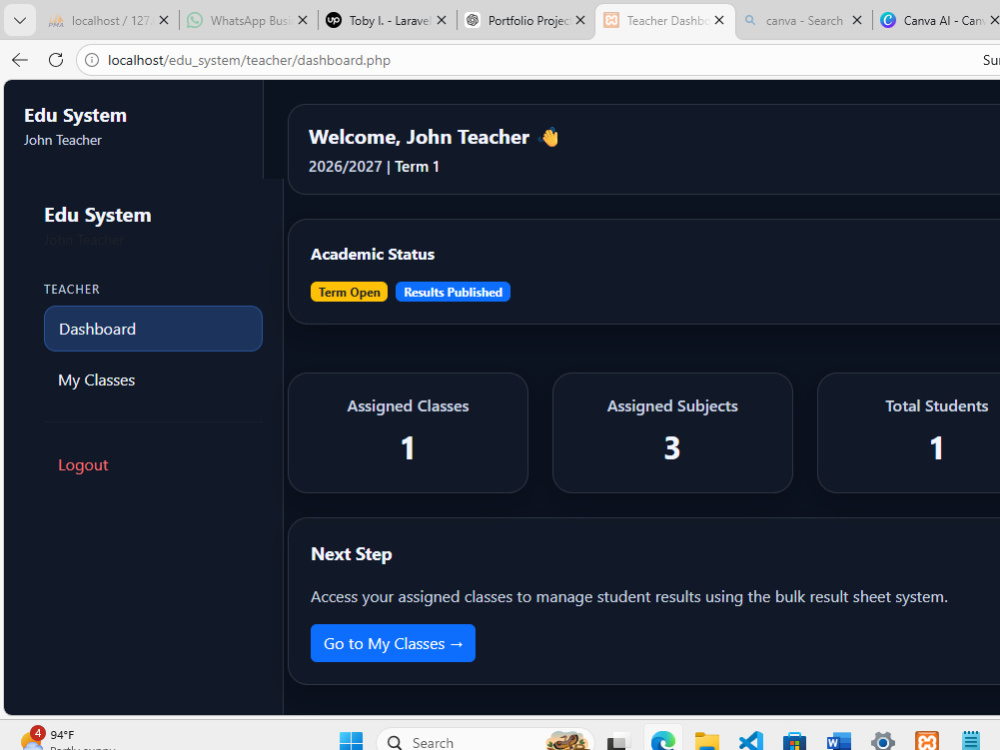Click the 2026/2027 | Term 1 text
This screenshot has height=750, width=1000.
tap(374, 166)
